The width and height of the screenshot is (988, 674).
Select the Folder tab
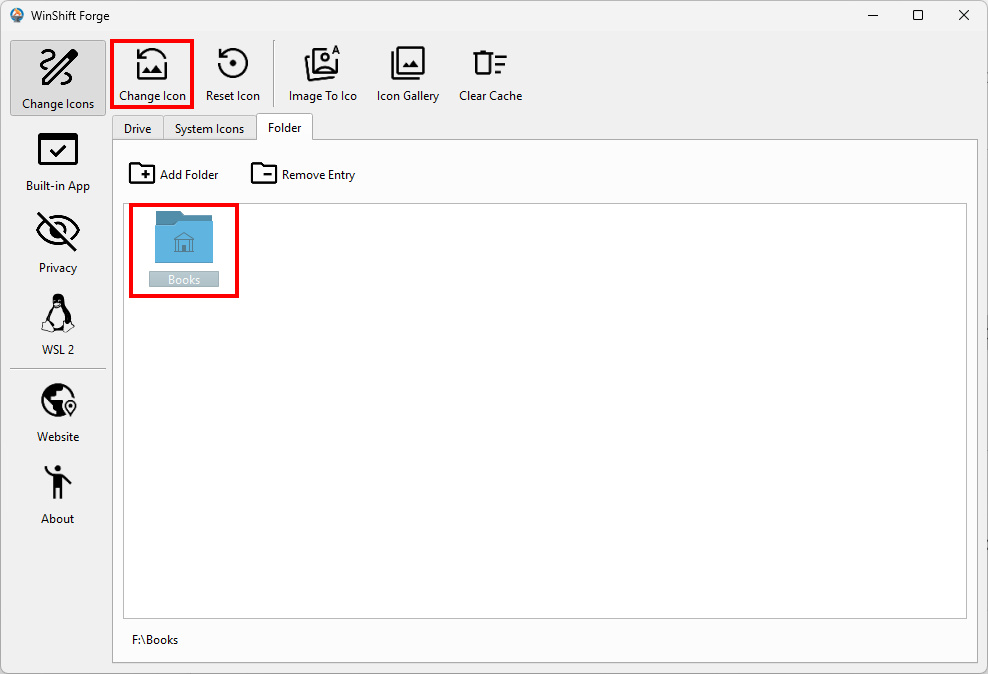(x=284, y=127)
